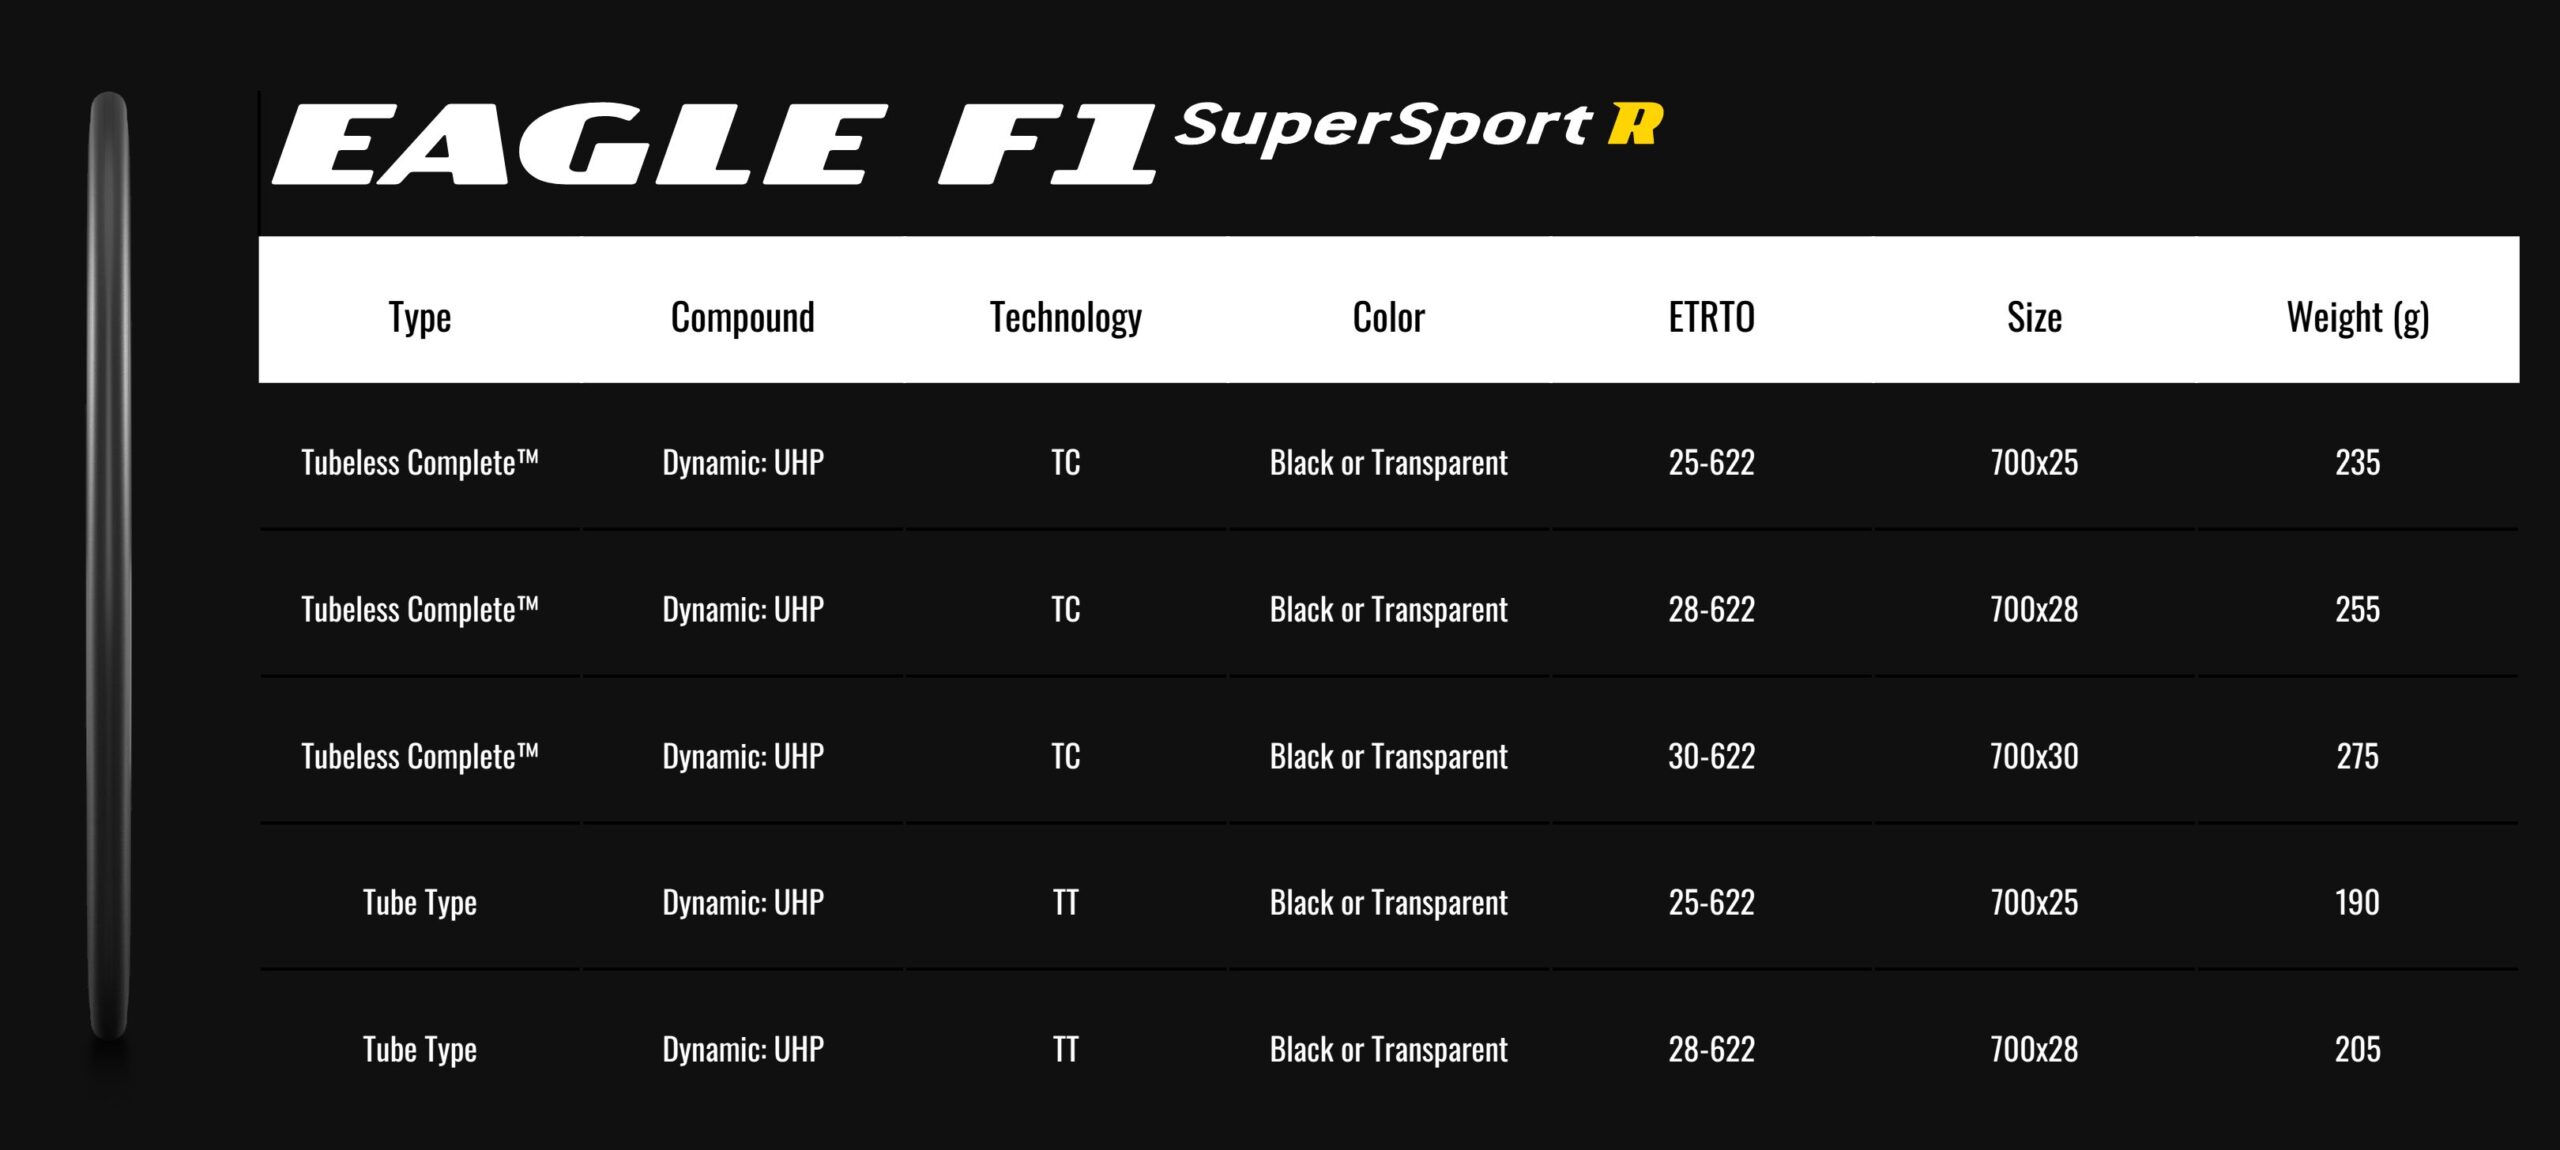The image size is (2560, 1150).
Task: Click the SuperSport wordmark
Action: 1382,128
